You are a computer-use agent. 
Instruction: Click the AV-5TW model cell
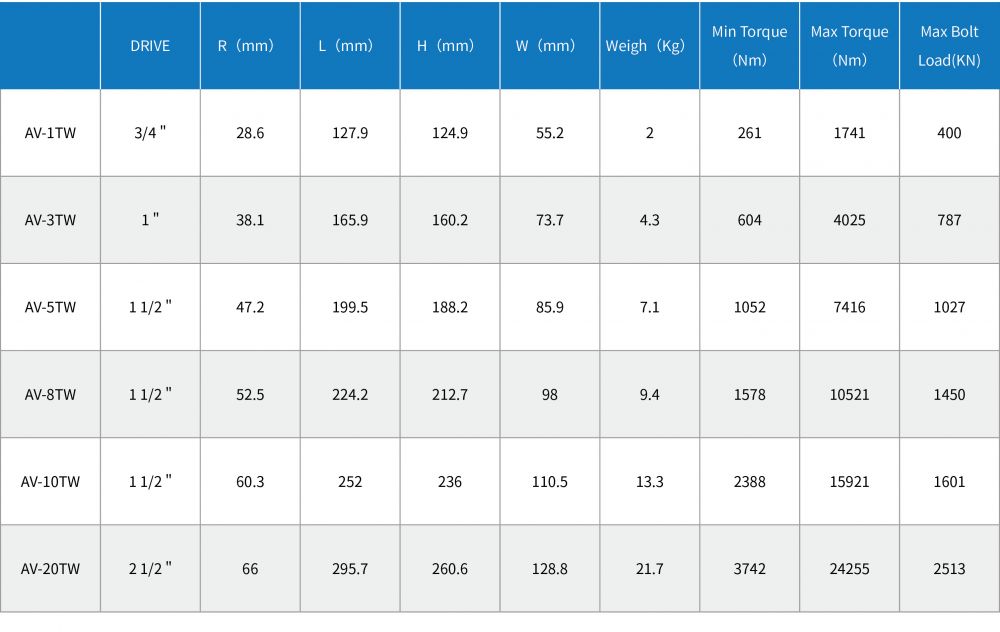coord(50,307)
